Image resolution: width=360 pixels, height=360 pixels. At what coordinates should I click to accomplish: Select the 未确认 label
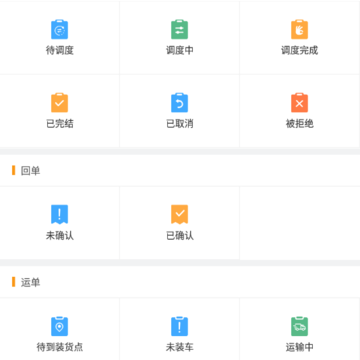[x=59, y=236]
